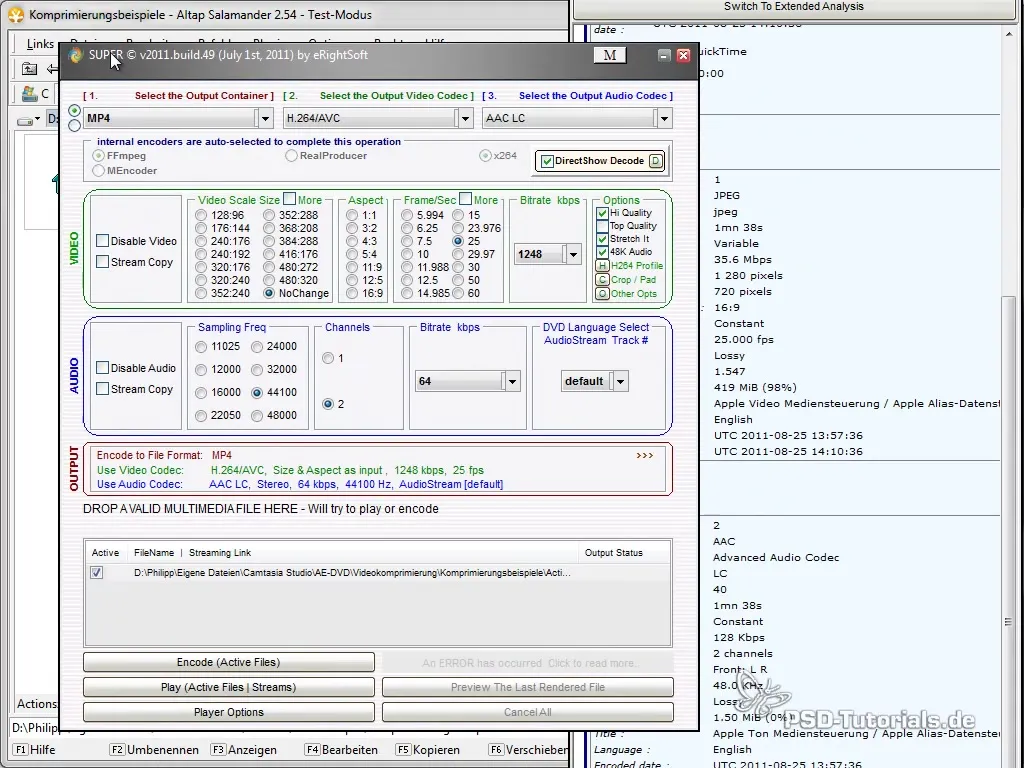Select 480:320 video scale size
The image size is (1024, 768).
269,280
